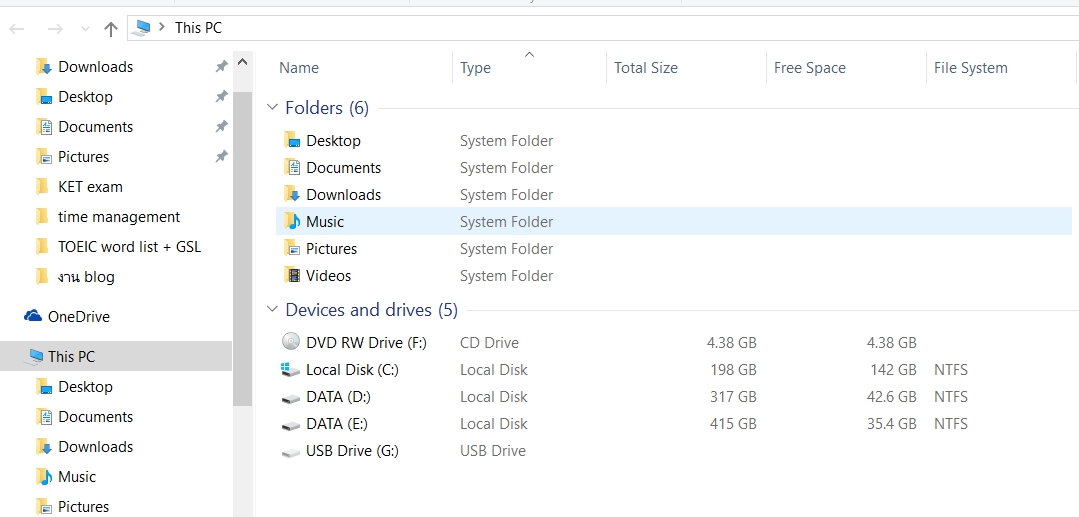Click the OneDrive cloud icon in navigation pane
This screenshot has width=1079, height=517.
[x=33, y=316]
